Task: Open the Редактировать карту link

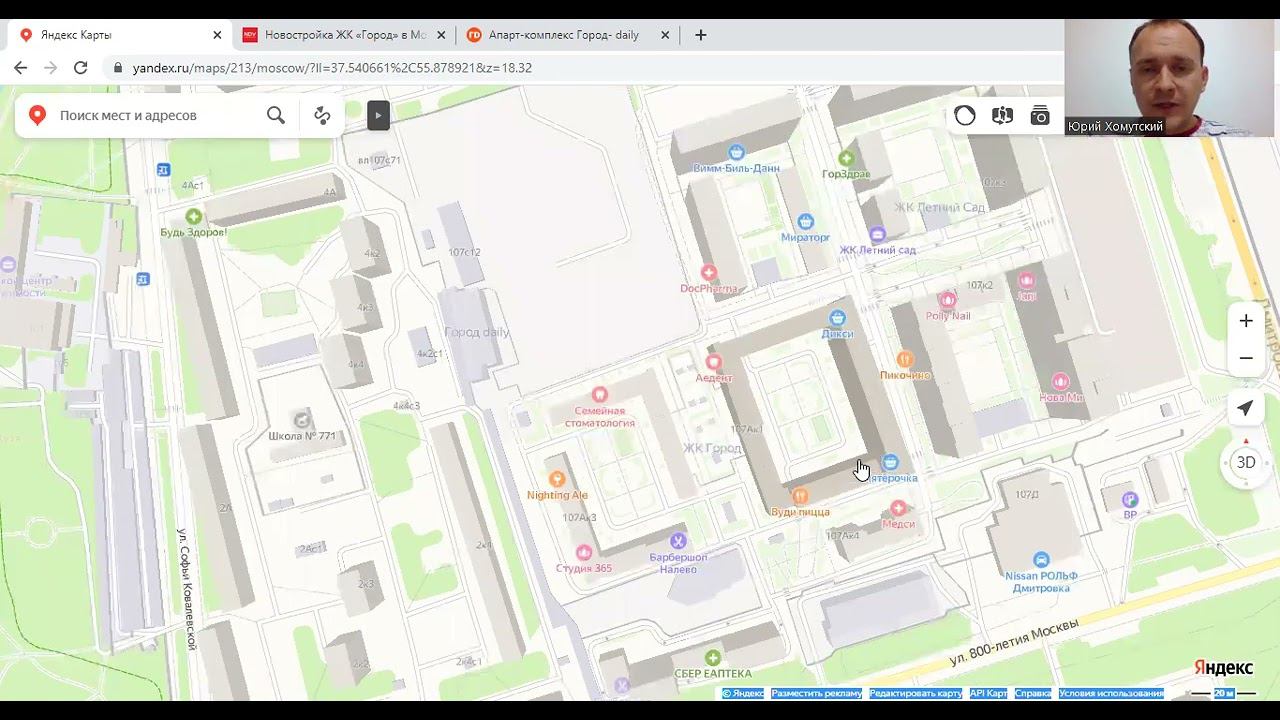Action: 916,693
